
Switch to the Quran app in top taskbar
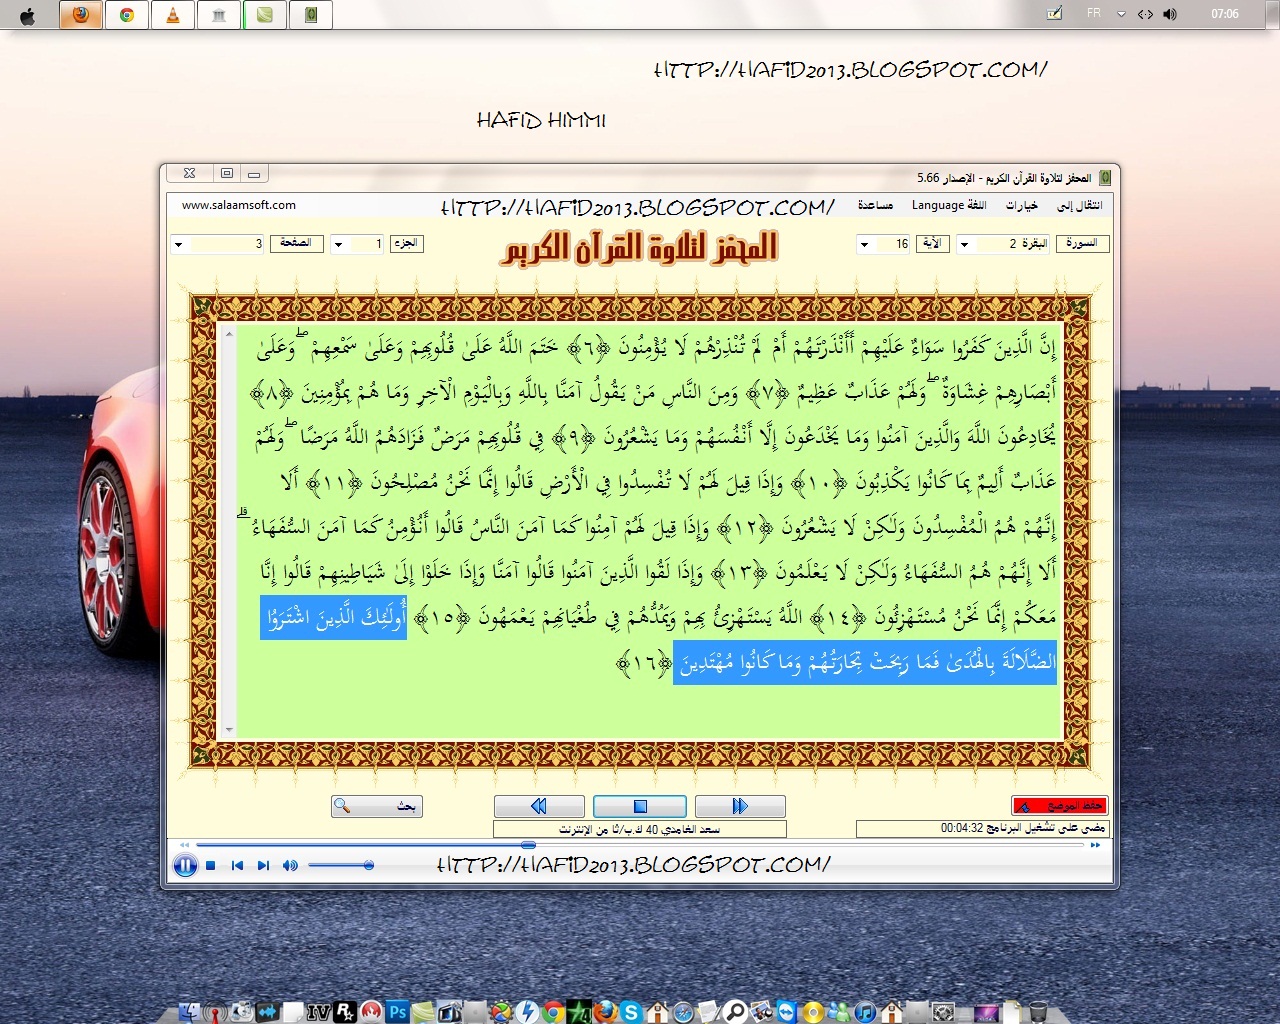point(311,15)
